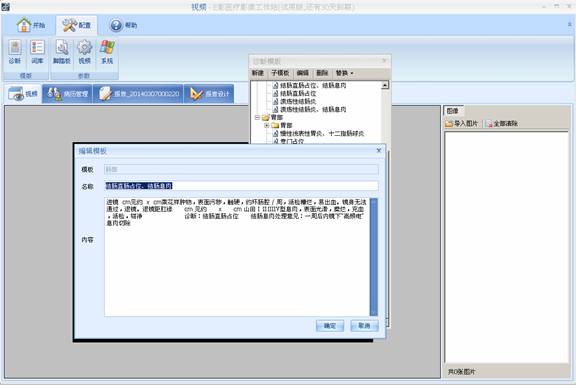Open the 帮助 help ribbon tab
The image size is (576, 385).
[x=123, y=25]
